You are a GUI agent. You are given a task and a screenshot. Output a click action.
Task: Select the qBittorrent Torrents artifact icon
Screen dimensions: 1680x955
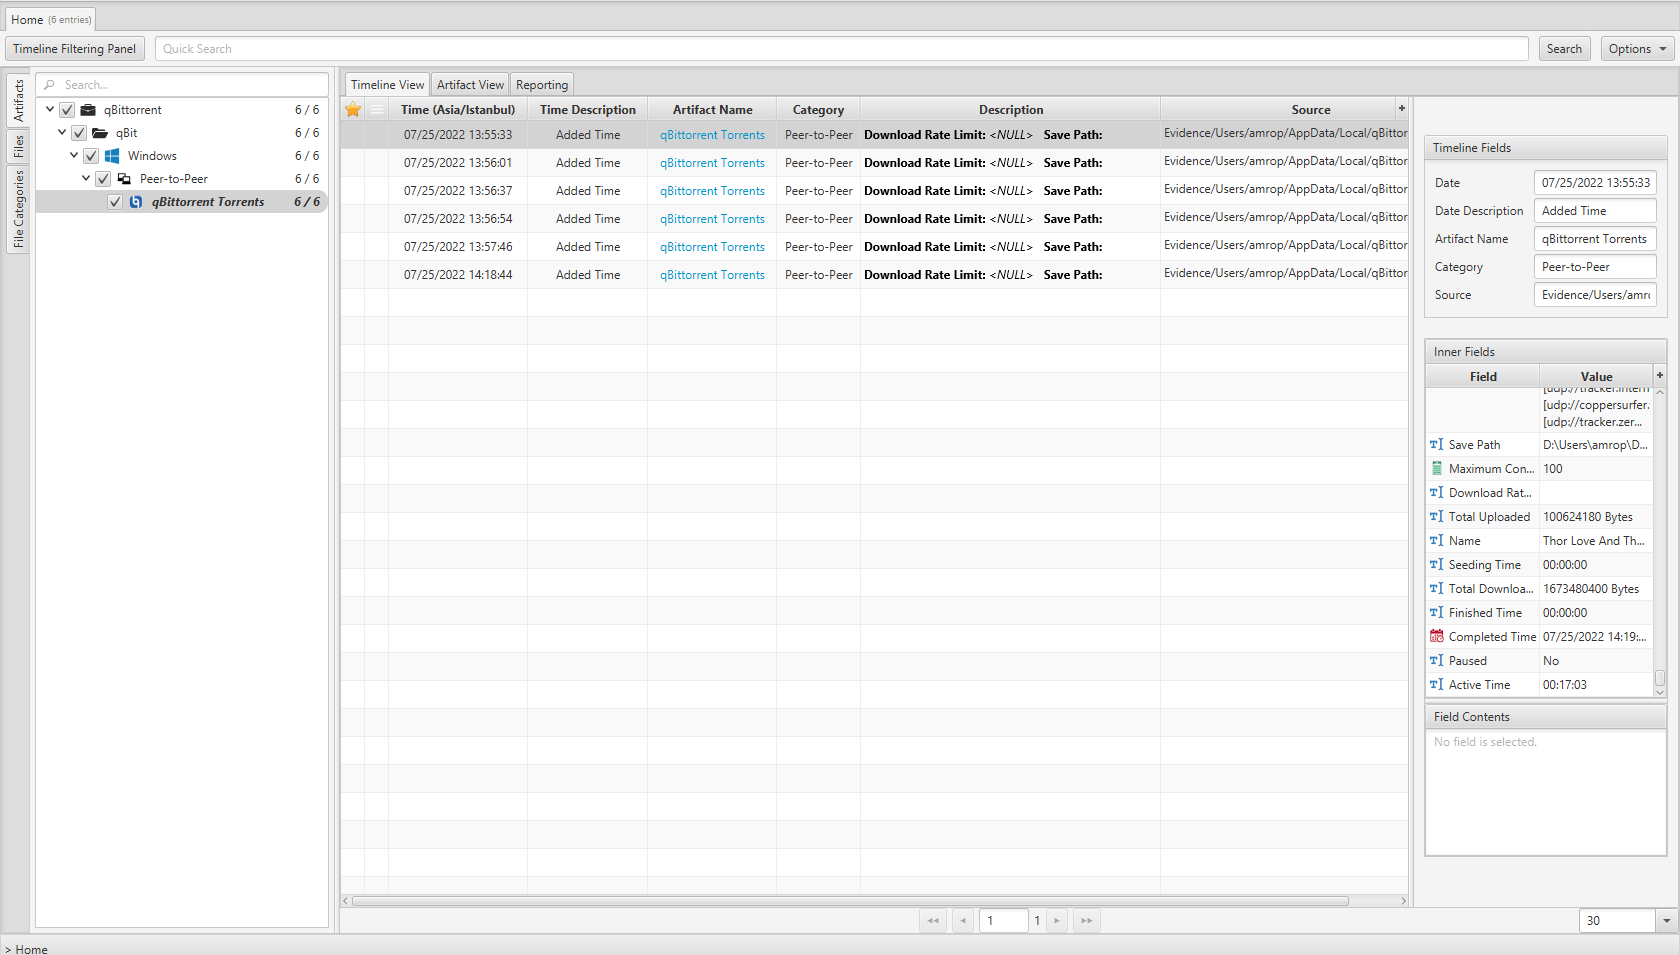[136, 201]
